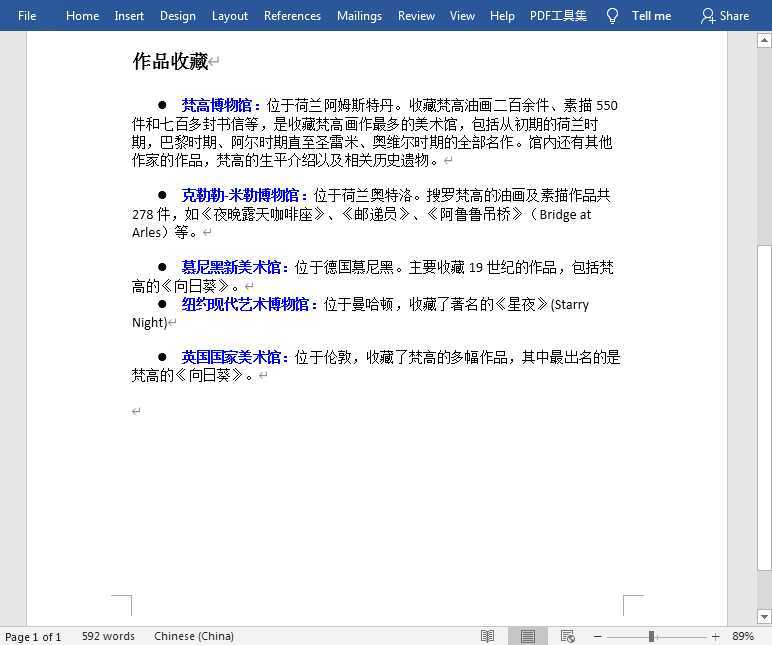Click the text (Starry
This screenshot has width=772, height=645.
(x=570, y=304)
